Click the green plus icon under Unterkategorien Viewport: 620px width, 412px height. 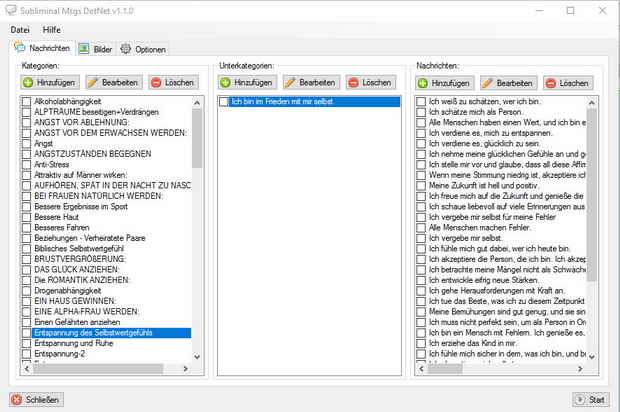point(225,83)
